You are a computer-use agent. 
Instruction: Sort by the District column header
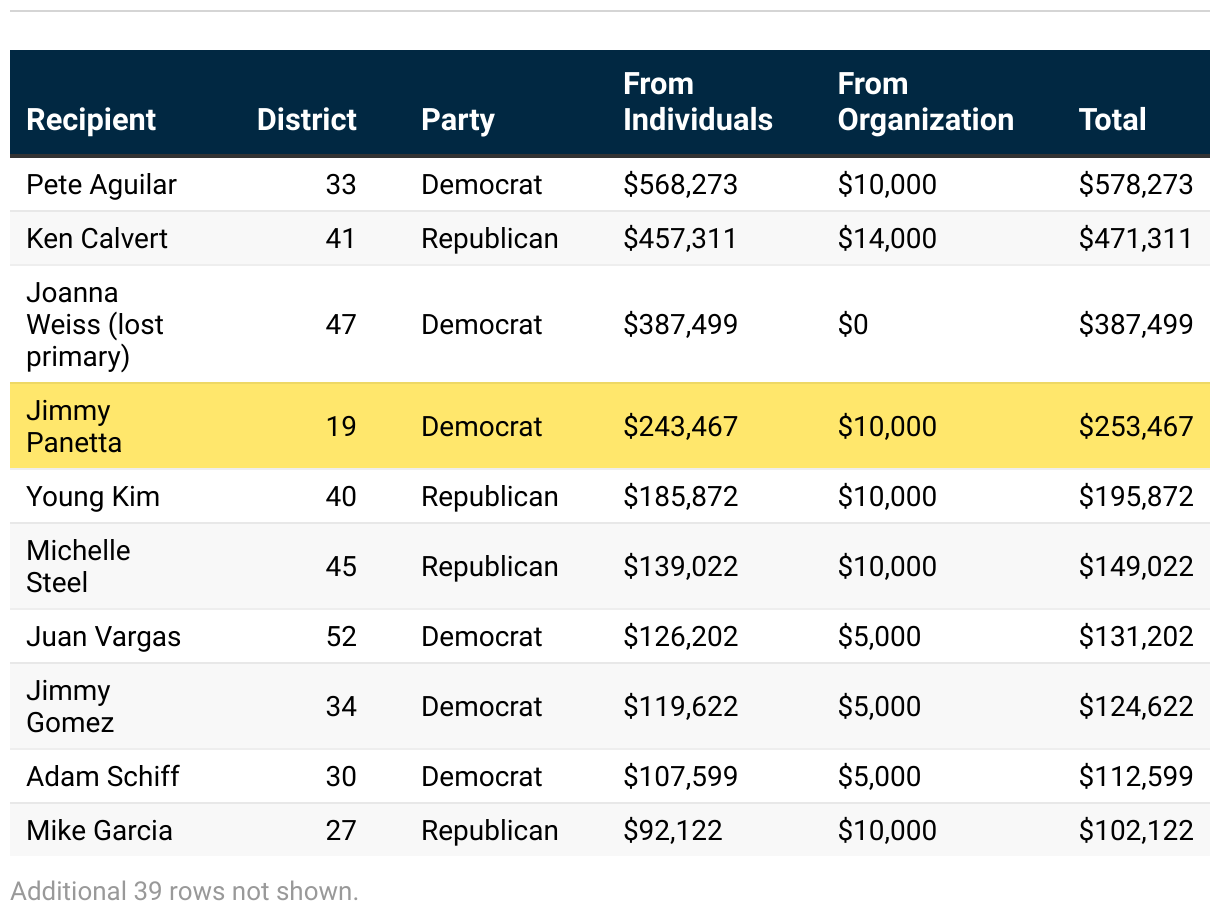306,120
